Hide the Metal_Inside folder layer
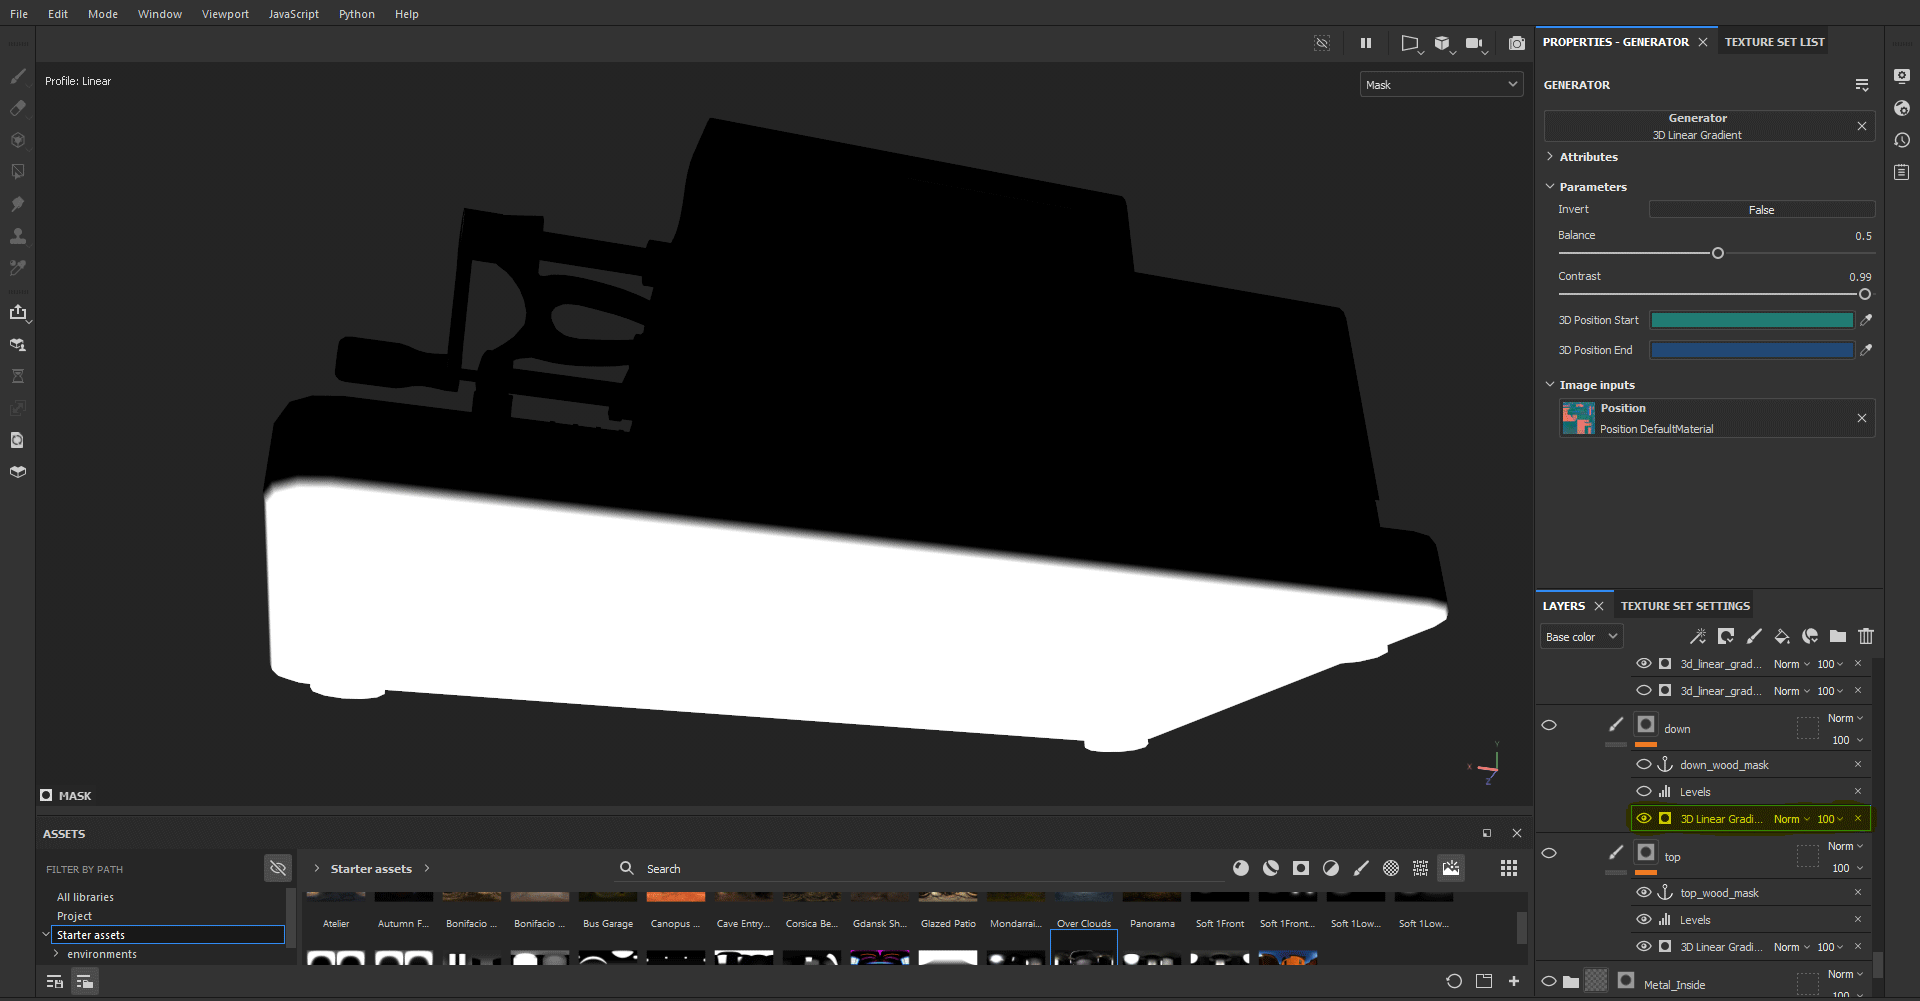Image resolution: width=1920 pixels, height=1001 pixels. 1549,982
